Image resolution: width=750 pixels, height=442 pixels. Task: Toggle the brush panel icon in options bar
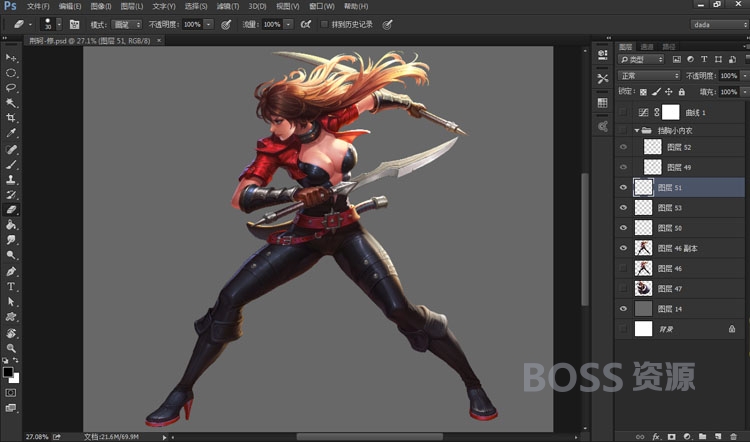click(74, 24)
